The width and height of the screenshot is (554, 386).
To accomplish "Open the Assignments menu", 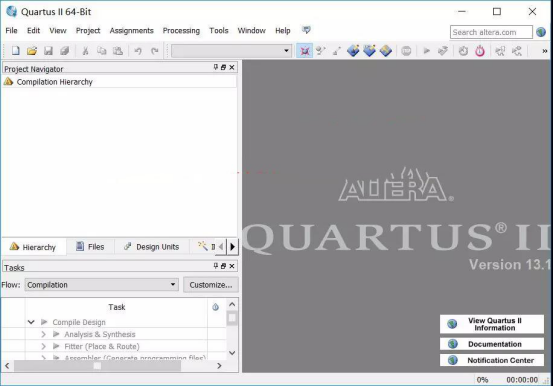I will click(x=131, y=30).
